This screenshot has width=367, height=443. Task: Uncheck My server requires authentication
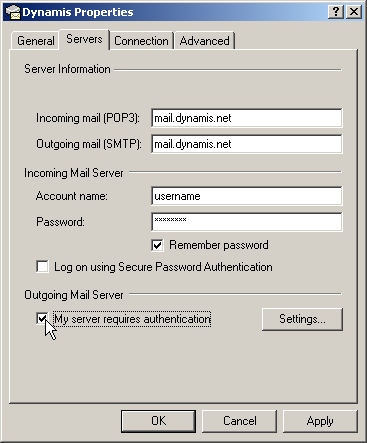42,319
